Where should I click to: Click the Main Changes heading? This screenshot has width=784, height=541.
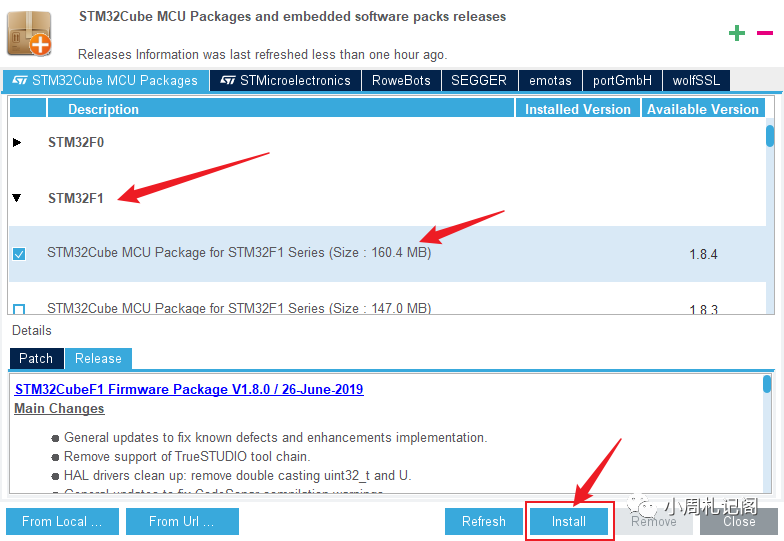click(x=59, y=408)
